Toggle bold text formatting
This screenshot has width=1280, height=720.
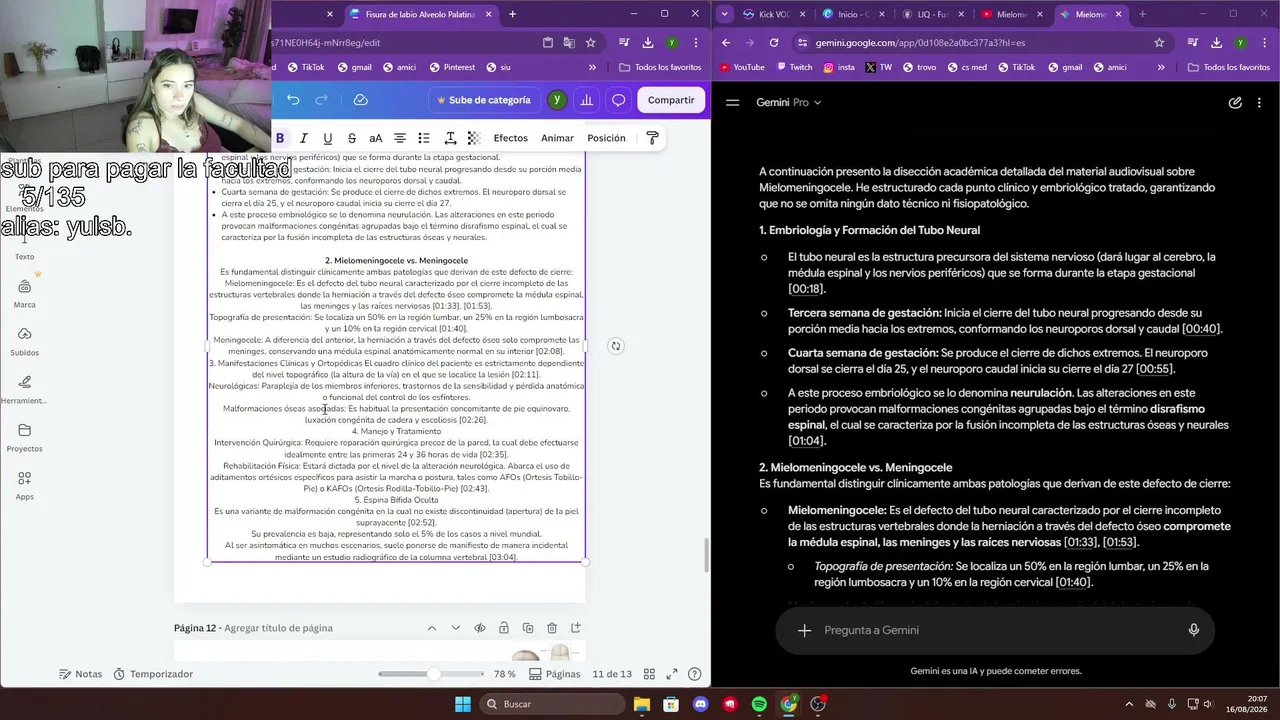tap(280, 138)
